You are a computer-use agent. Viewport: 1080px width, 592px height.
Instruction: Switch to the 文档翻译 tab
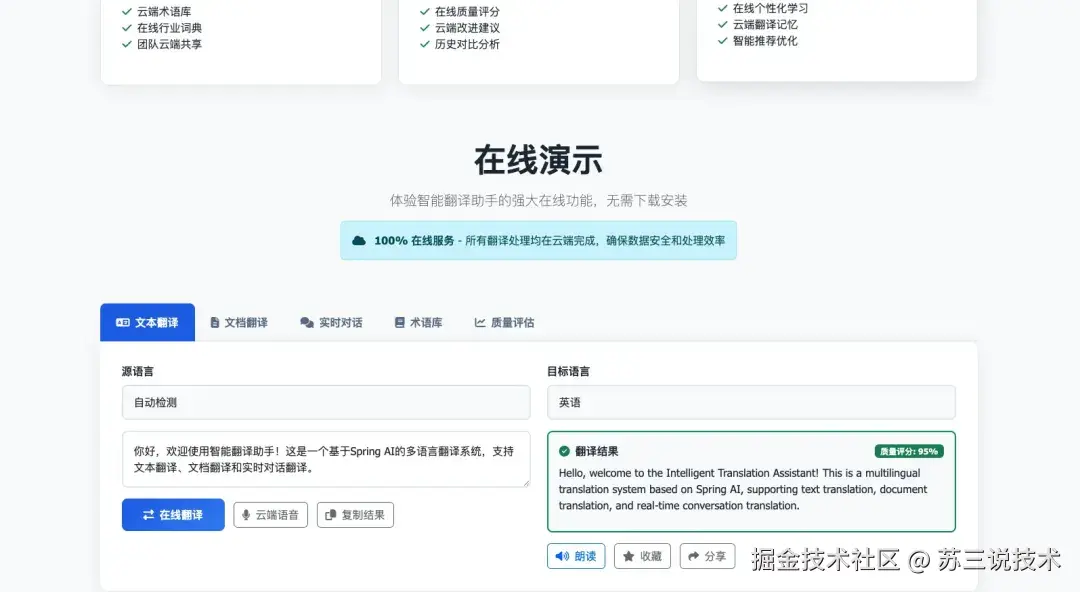pyautogui.click(x=240, y=322)
